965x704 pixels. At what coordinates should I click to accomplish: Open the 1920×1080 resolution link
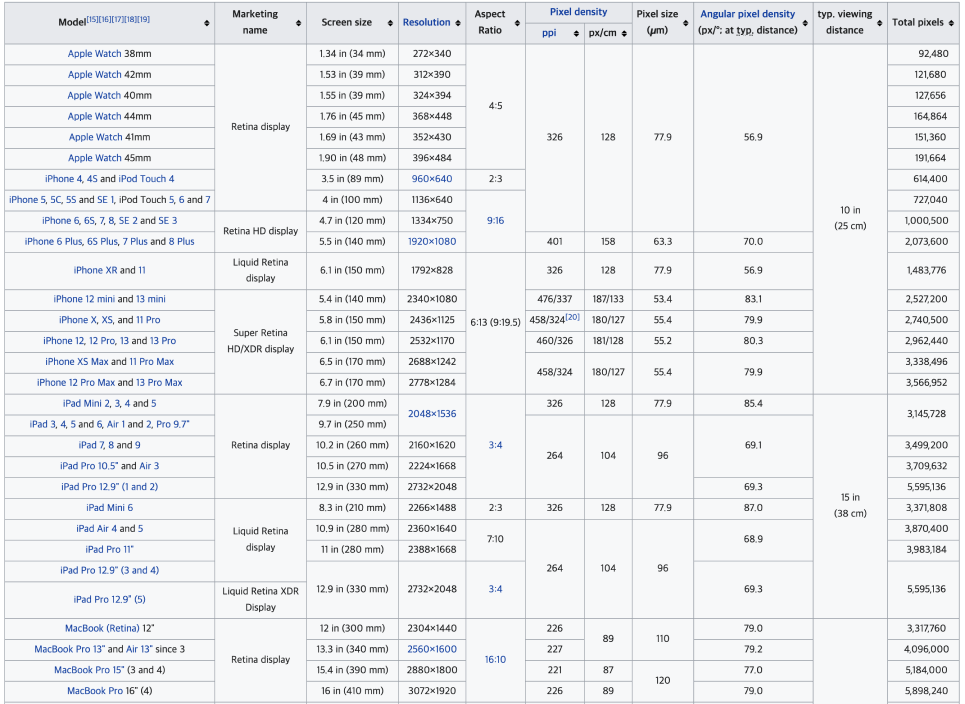[x=432, y=241]
